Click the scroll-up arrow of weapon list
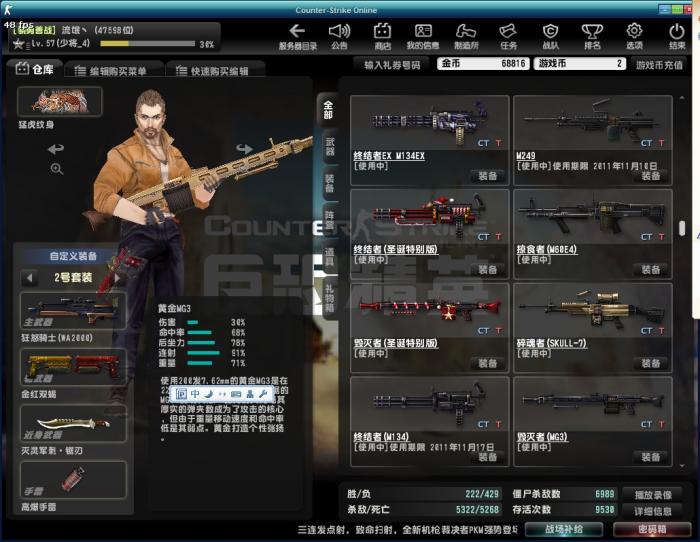This screenshot has height=542, width=700. 682,98
